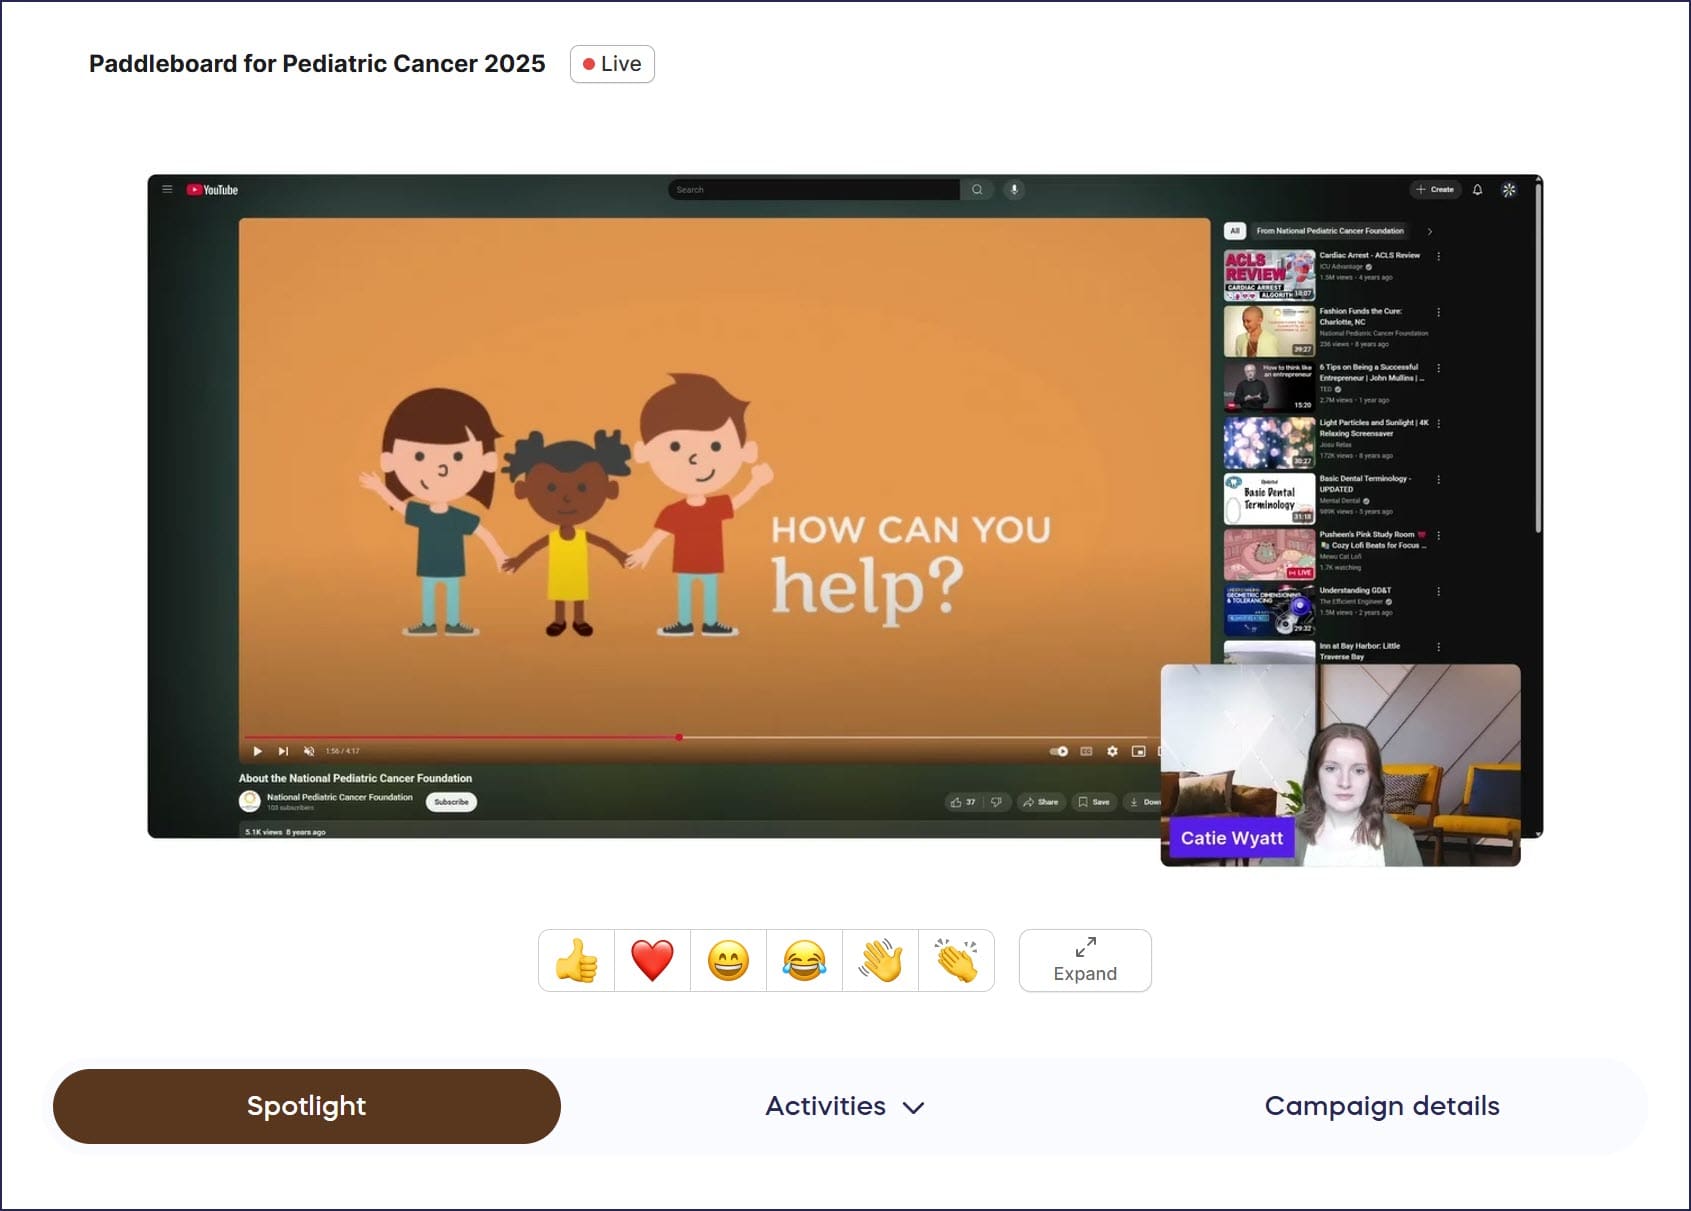Toggle subtitles with the captions button
The height and width of the screenshot is (1211, 1691).
point(1086,751)
